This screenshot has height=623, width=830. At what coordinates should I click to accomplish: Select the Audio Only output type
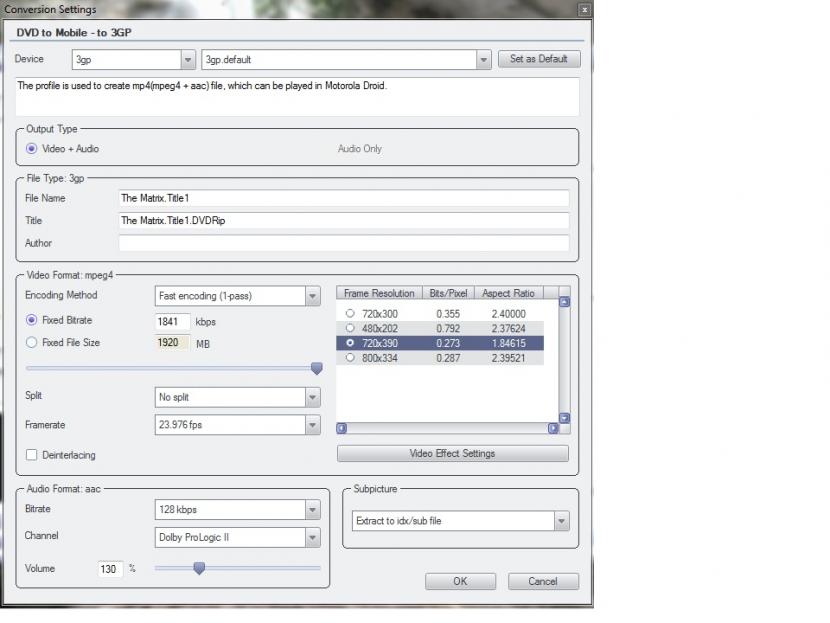(359, 149)
